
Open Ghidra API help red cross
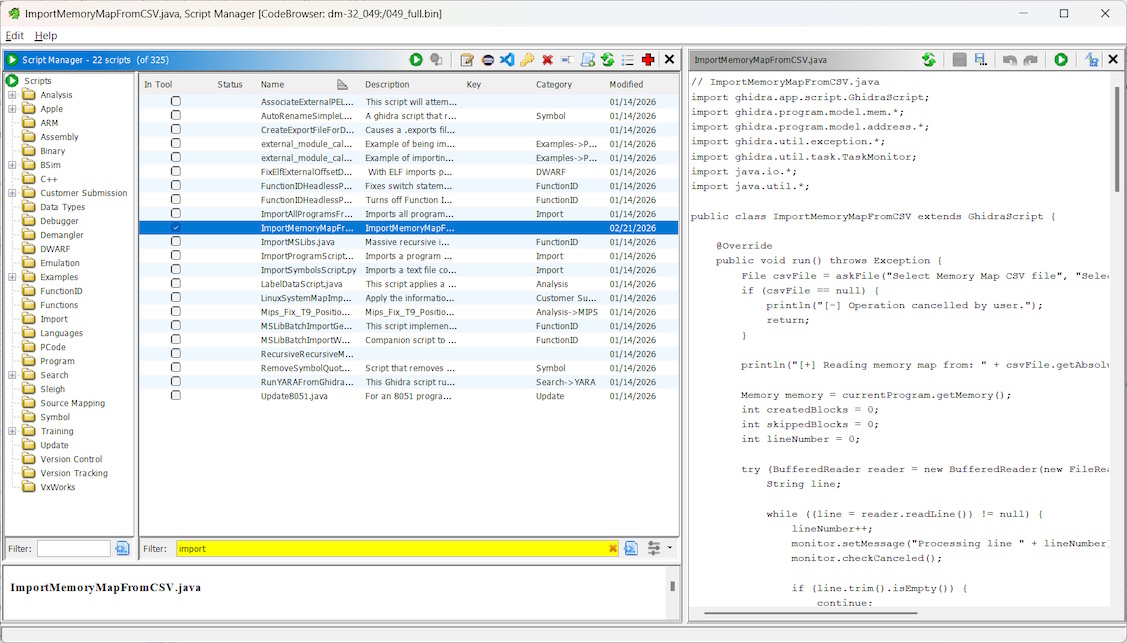pos(648,60)
